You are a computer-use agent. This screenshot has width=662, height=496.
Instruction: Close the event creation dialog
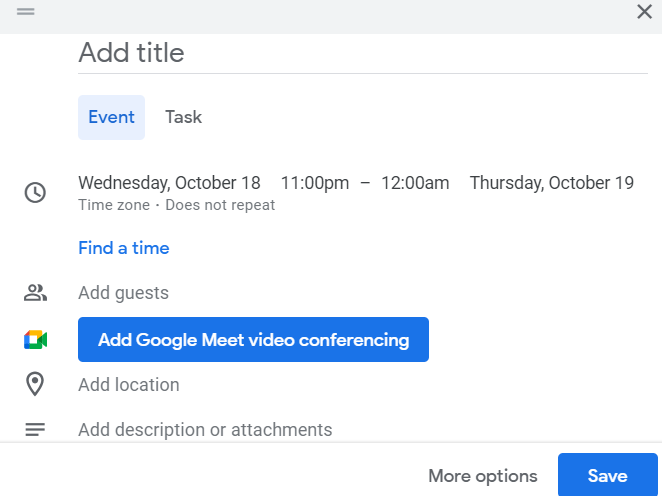coord(644,12)
